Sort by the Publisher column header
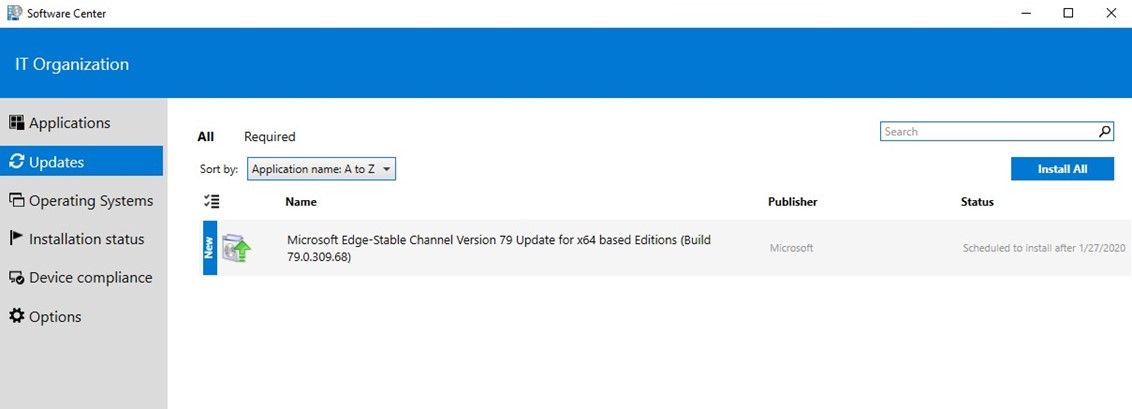 793,202
